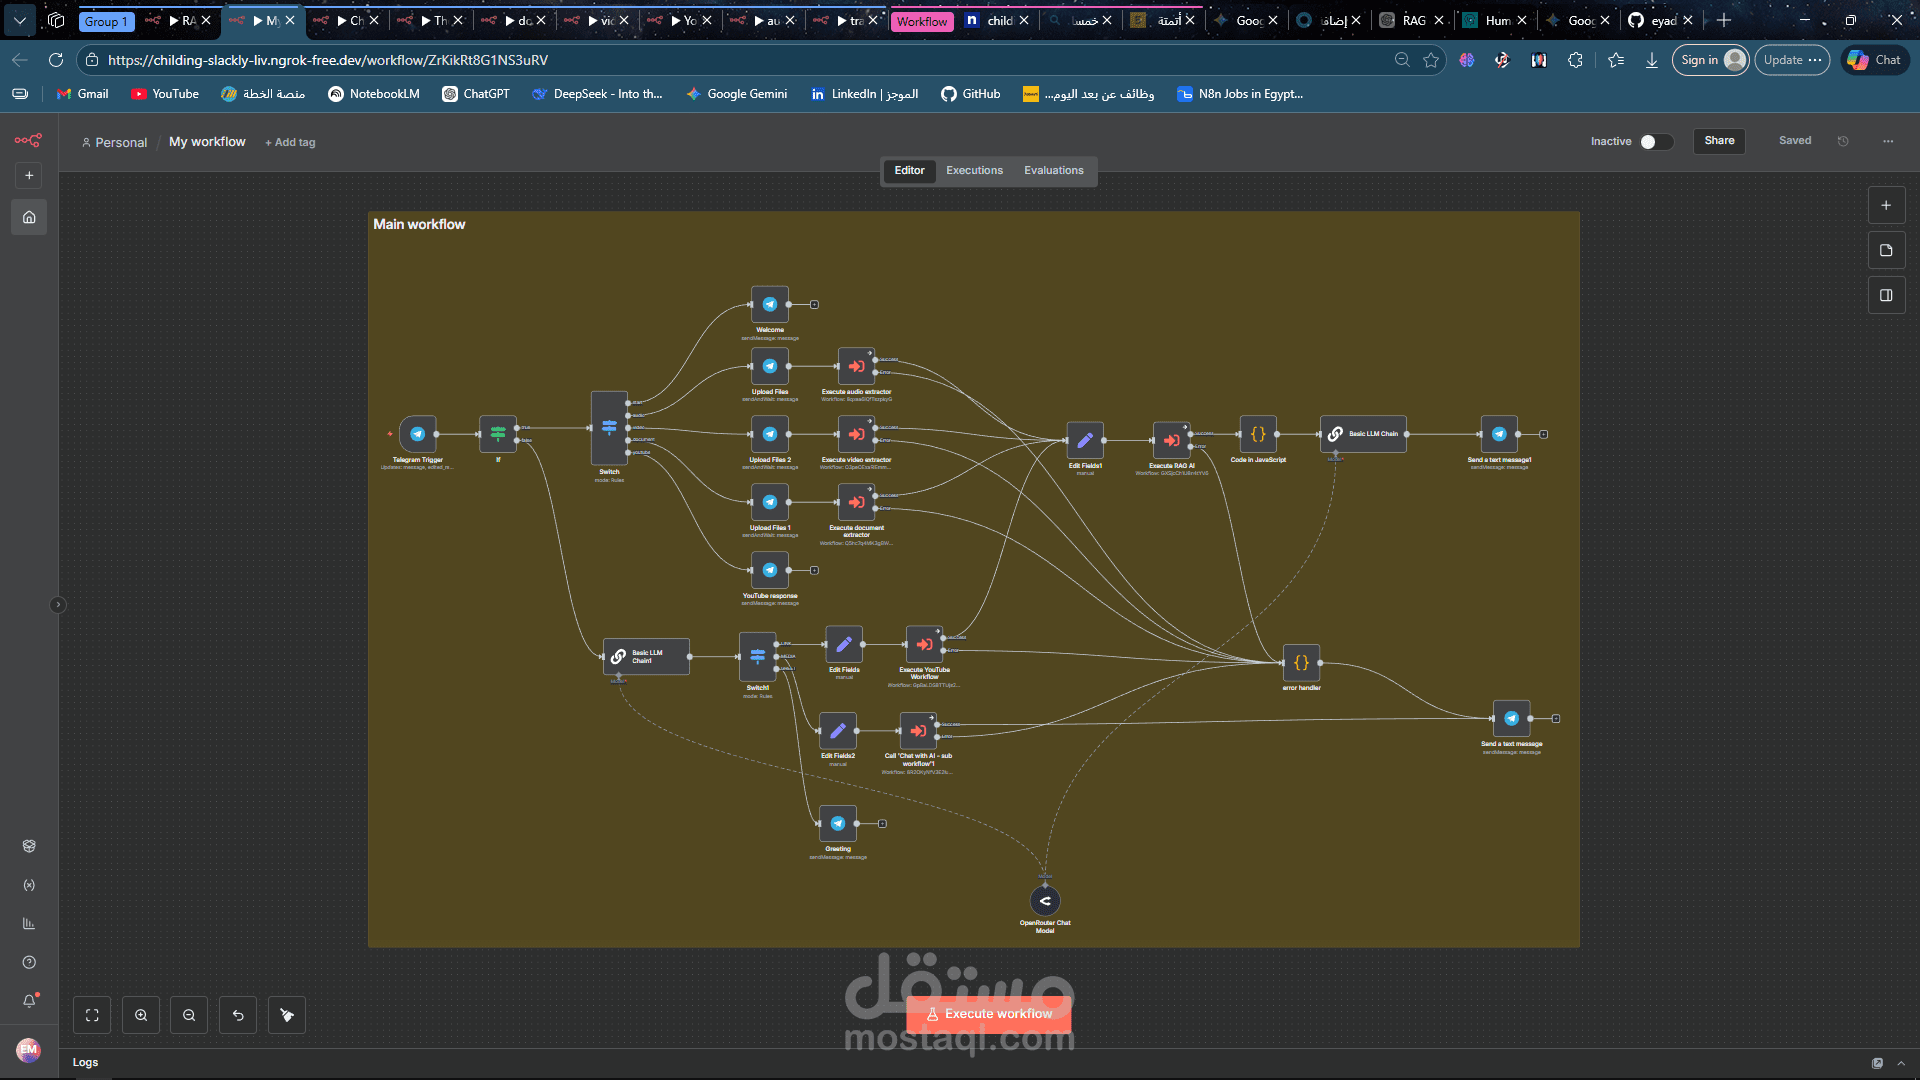Click the Telegram Trigger node icon

(x=418, y=434)
